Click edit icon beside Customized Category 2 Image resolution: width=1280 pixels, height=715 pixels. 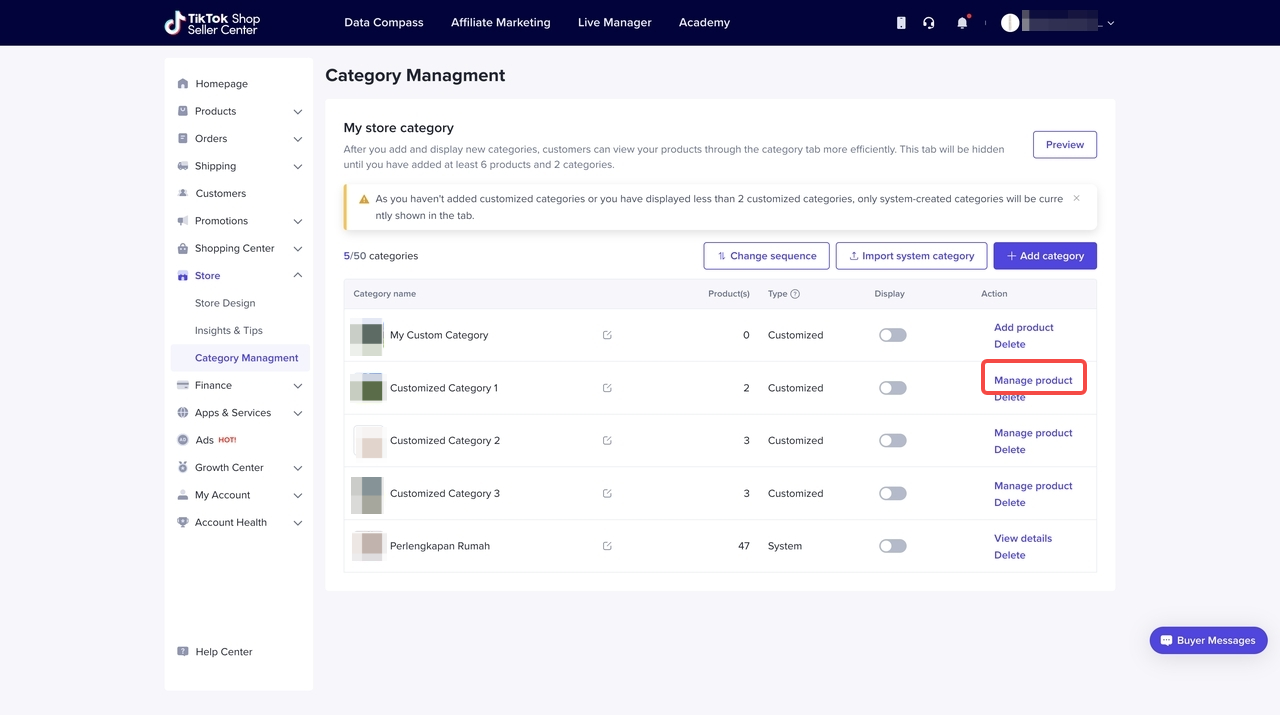(607, 441)
